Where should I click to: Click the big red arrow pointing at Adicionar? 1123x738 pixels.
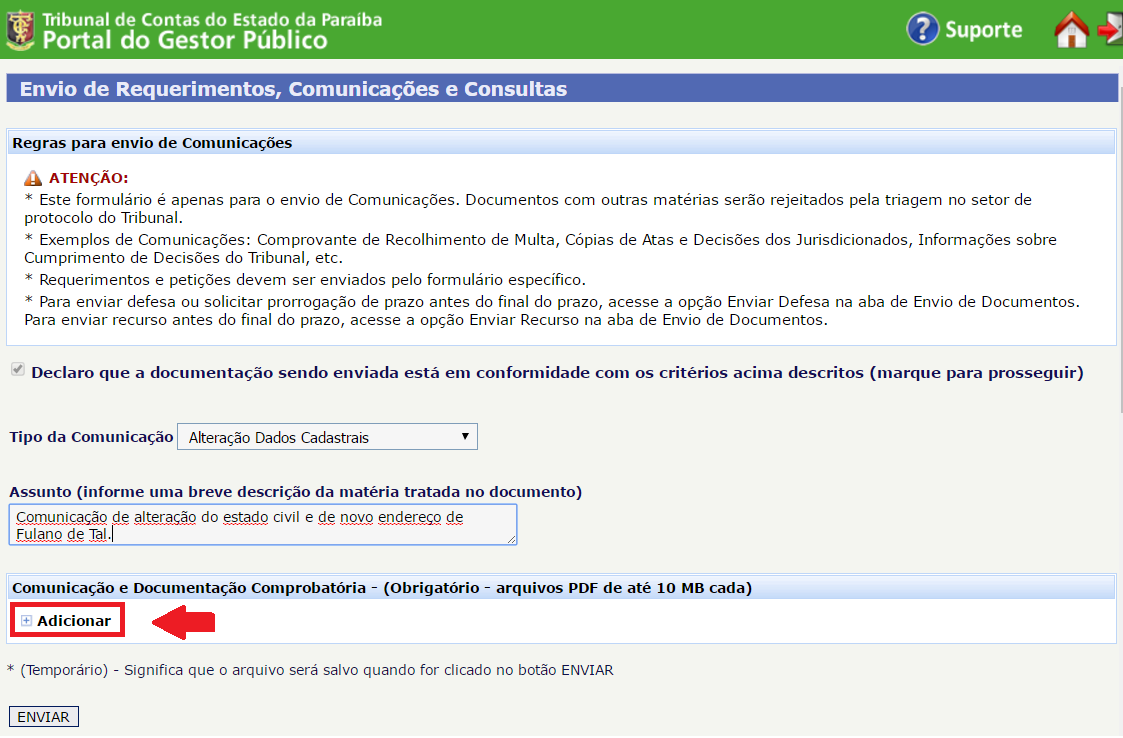(x=184, y=622)
